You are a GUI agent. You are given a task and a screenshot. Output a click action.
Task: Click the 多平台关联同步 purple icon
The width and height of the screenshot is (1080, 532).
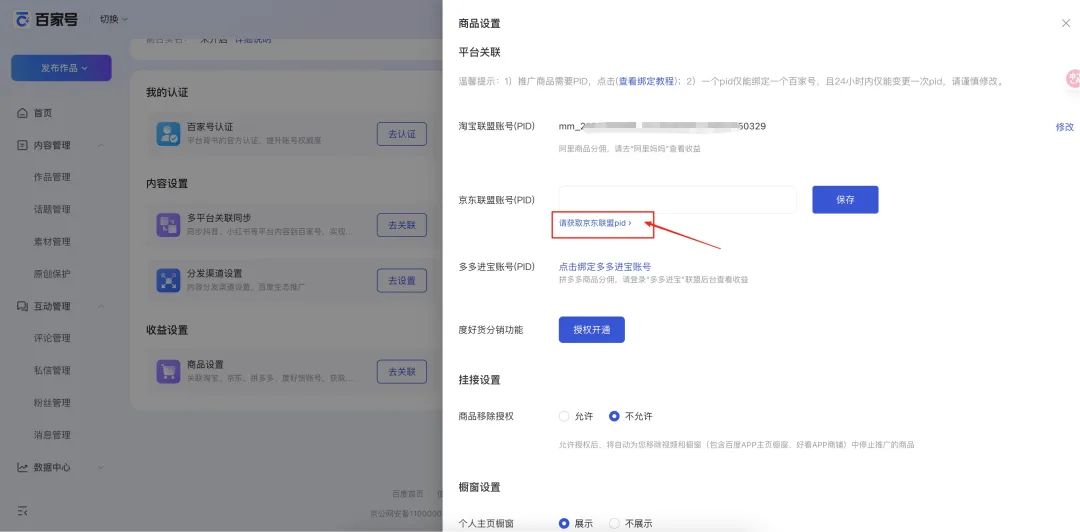coord(168,225)
